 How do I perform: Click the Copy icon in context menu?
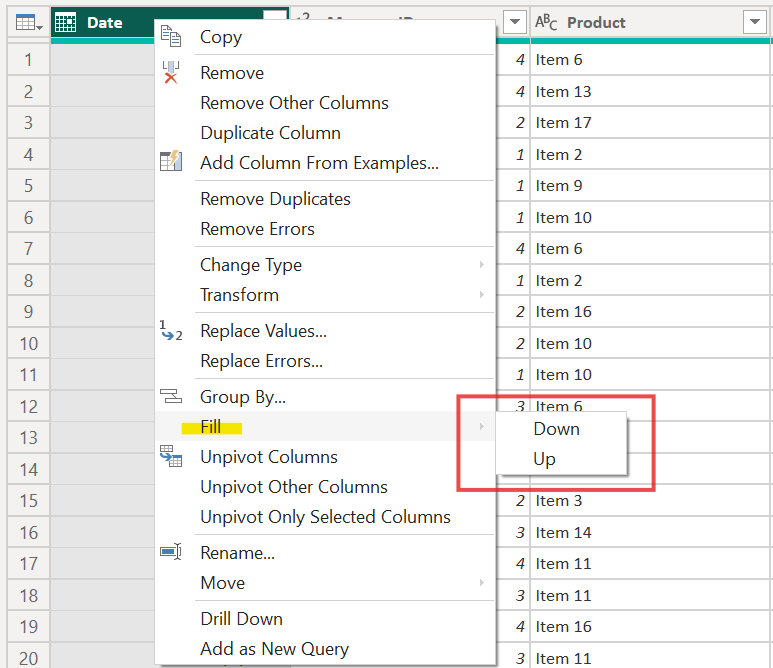[171, 37]
